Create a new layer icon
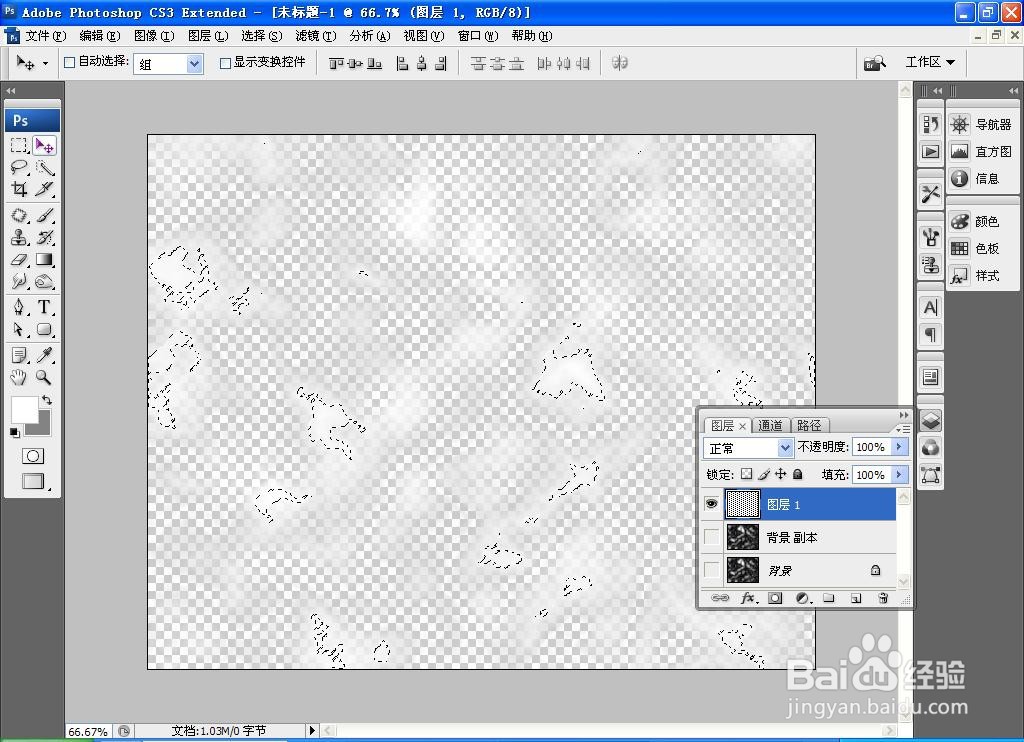The image size is (1024, 742). tap(856, 598)
